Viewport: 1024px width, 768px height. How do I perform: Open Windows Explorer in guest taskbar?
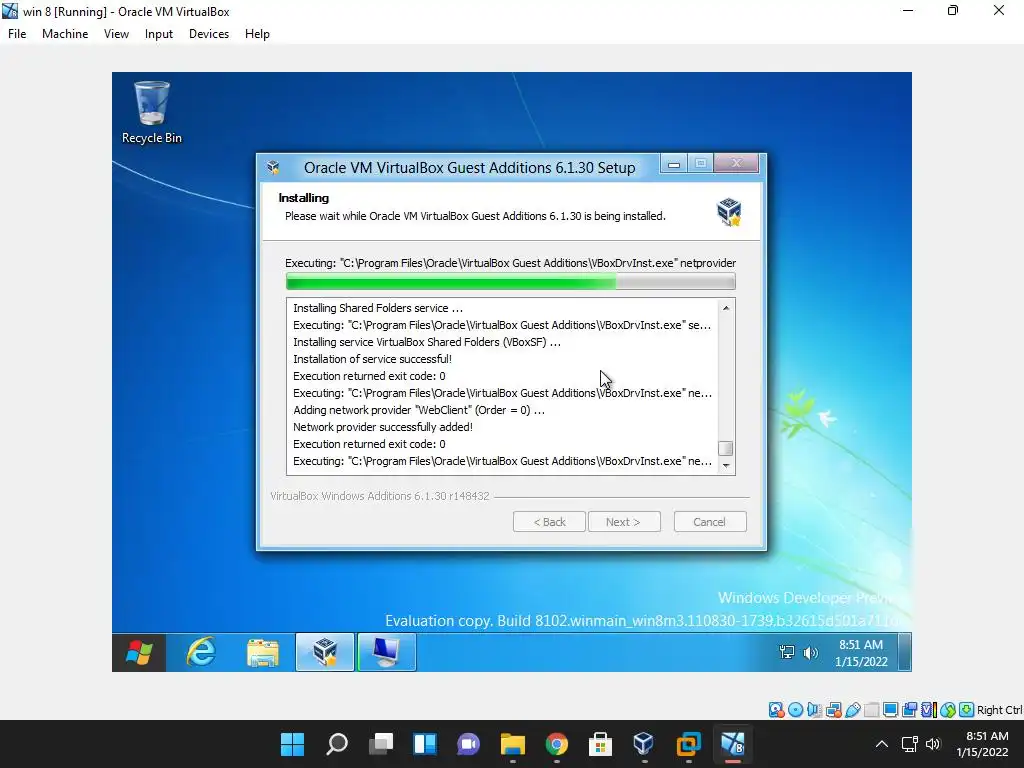[x=263, y=652]
